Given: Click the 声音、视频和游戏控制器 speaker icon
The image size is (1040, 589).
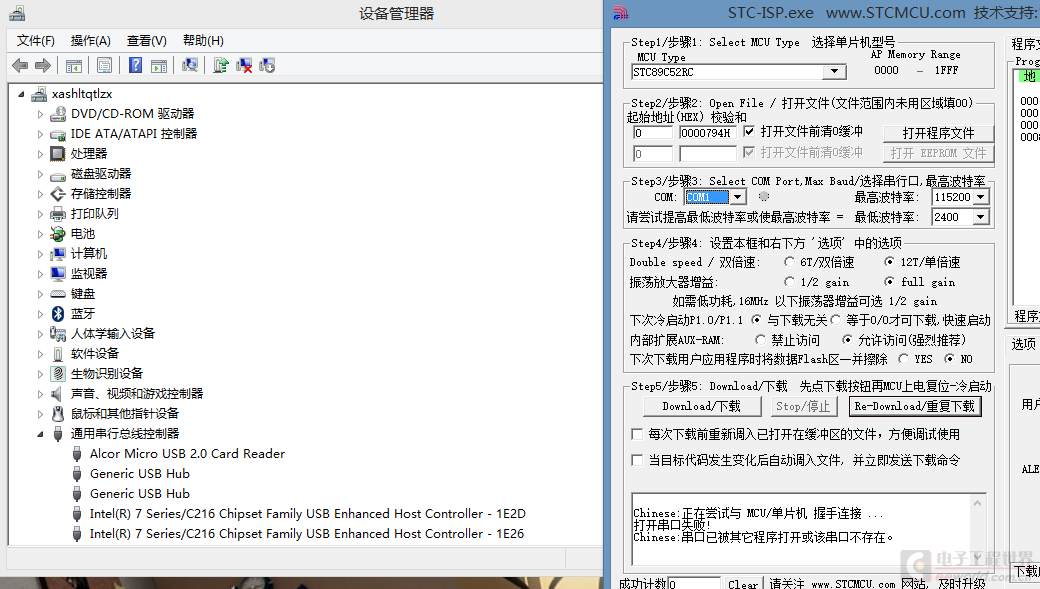Looking at the screenshot, I should tap(58, 394).
